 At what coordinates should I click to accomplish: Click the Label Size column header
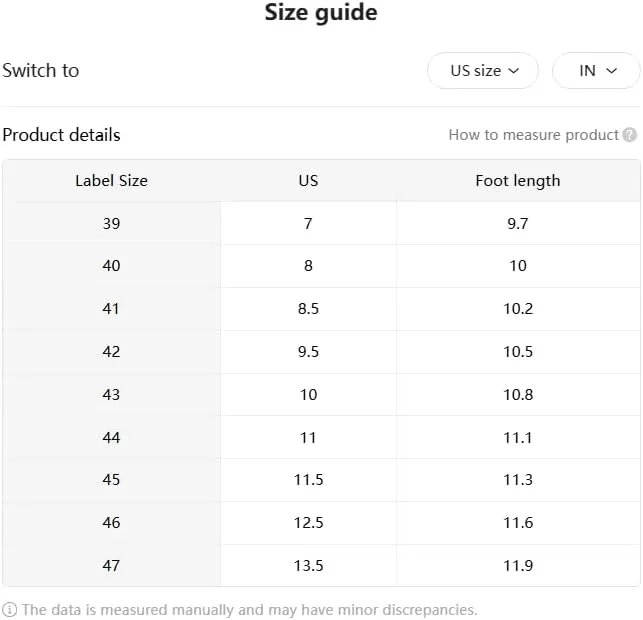[111, 181]
